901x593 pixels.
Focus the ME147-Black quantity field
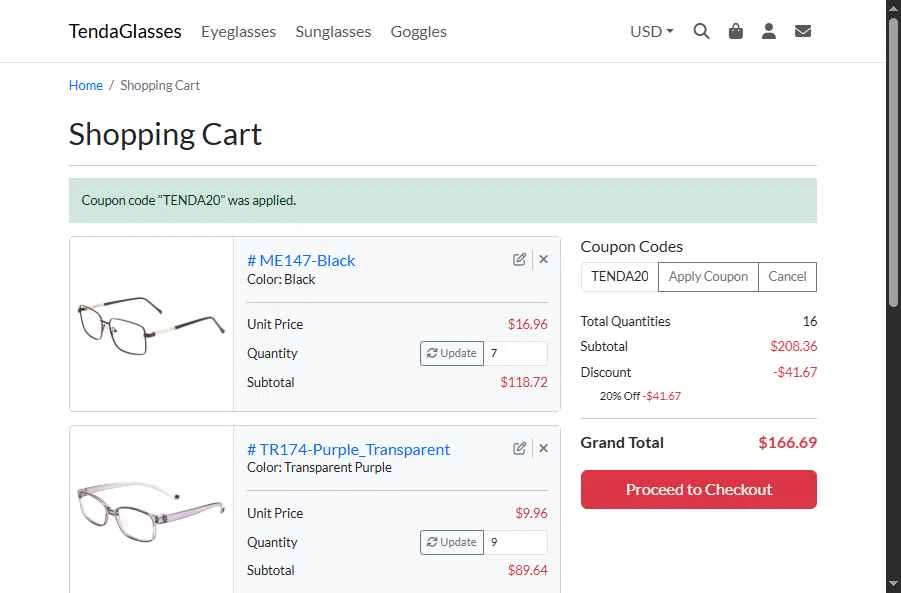pyautogui.click(x=516, y=353)
